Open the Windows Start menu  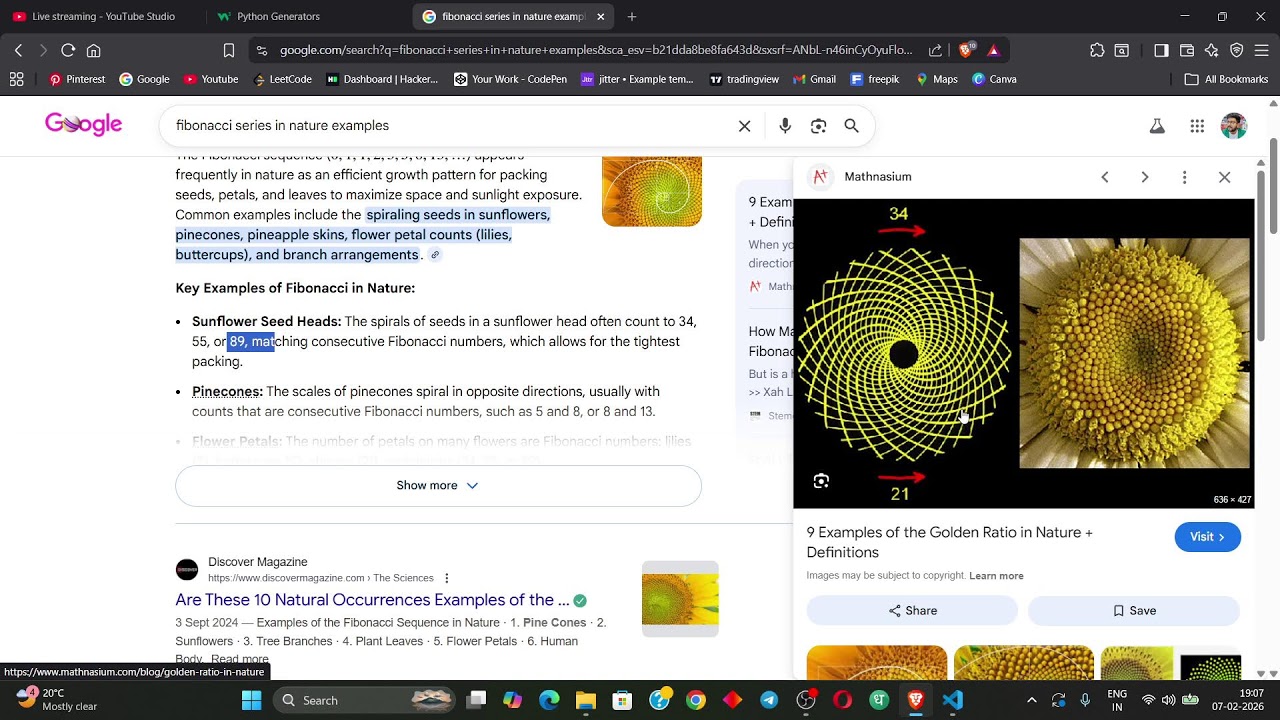[251, 700]
